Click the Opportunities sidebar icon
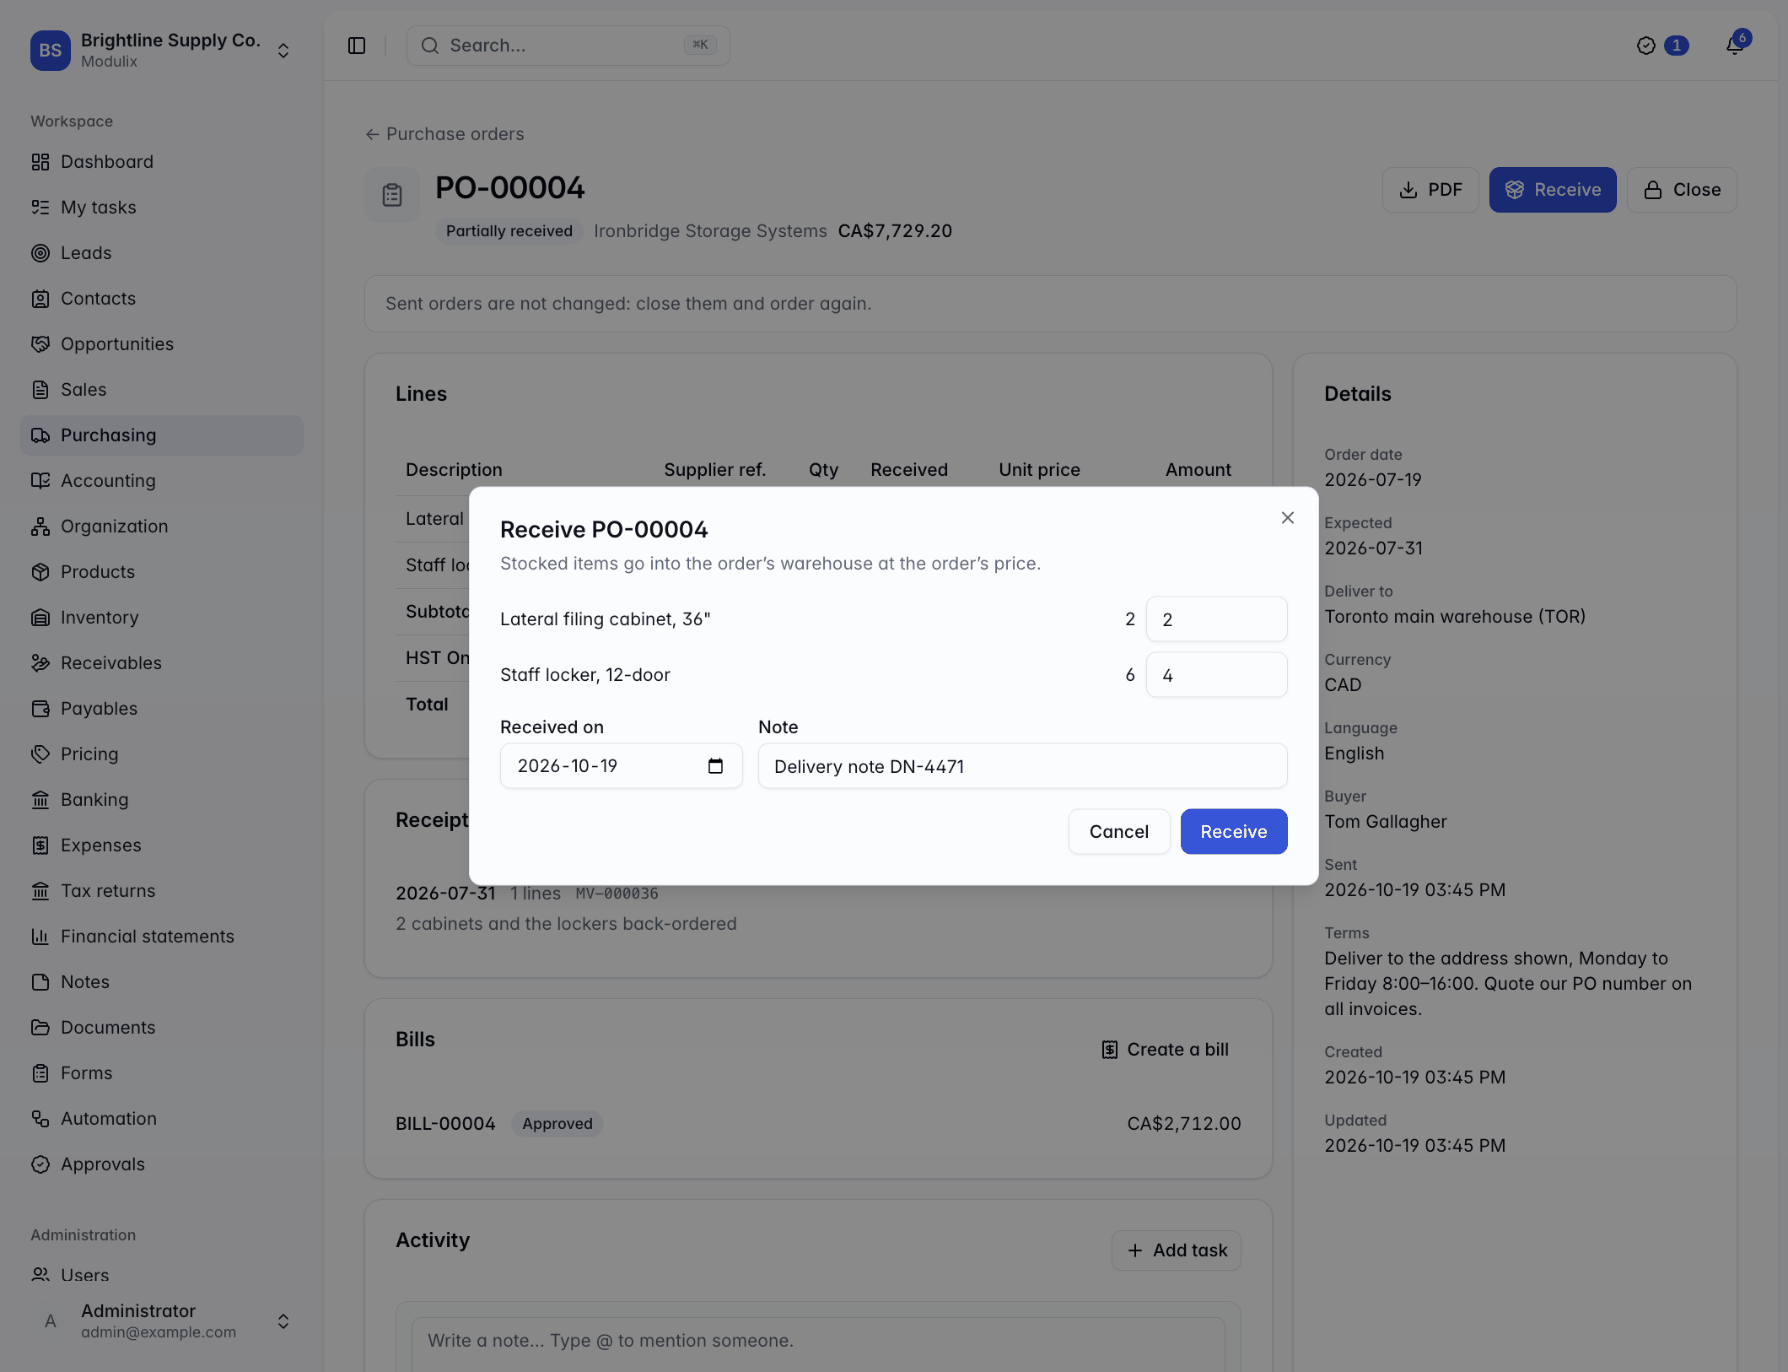The width and height of the screenshot is (1788, 1372). coord(40,344)
